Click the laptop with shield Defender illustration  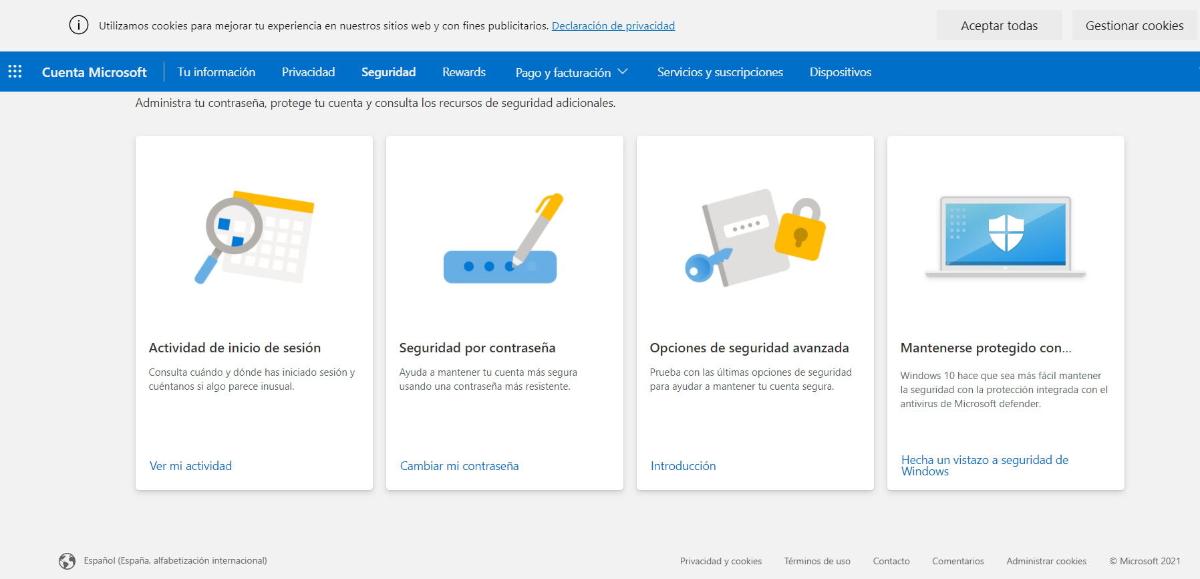tap(1005, 236)
